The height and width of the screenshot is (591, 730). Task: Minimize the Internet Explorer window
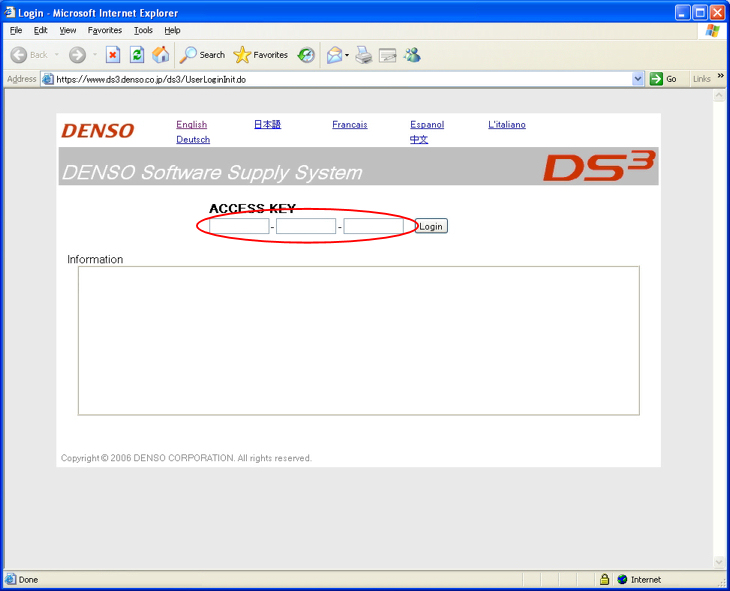pos(683,13)
